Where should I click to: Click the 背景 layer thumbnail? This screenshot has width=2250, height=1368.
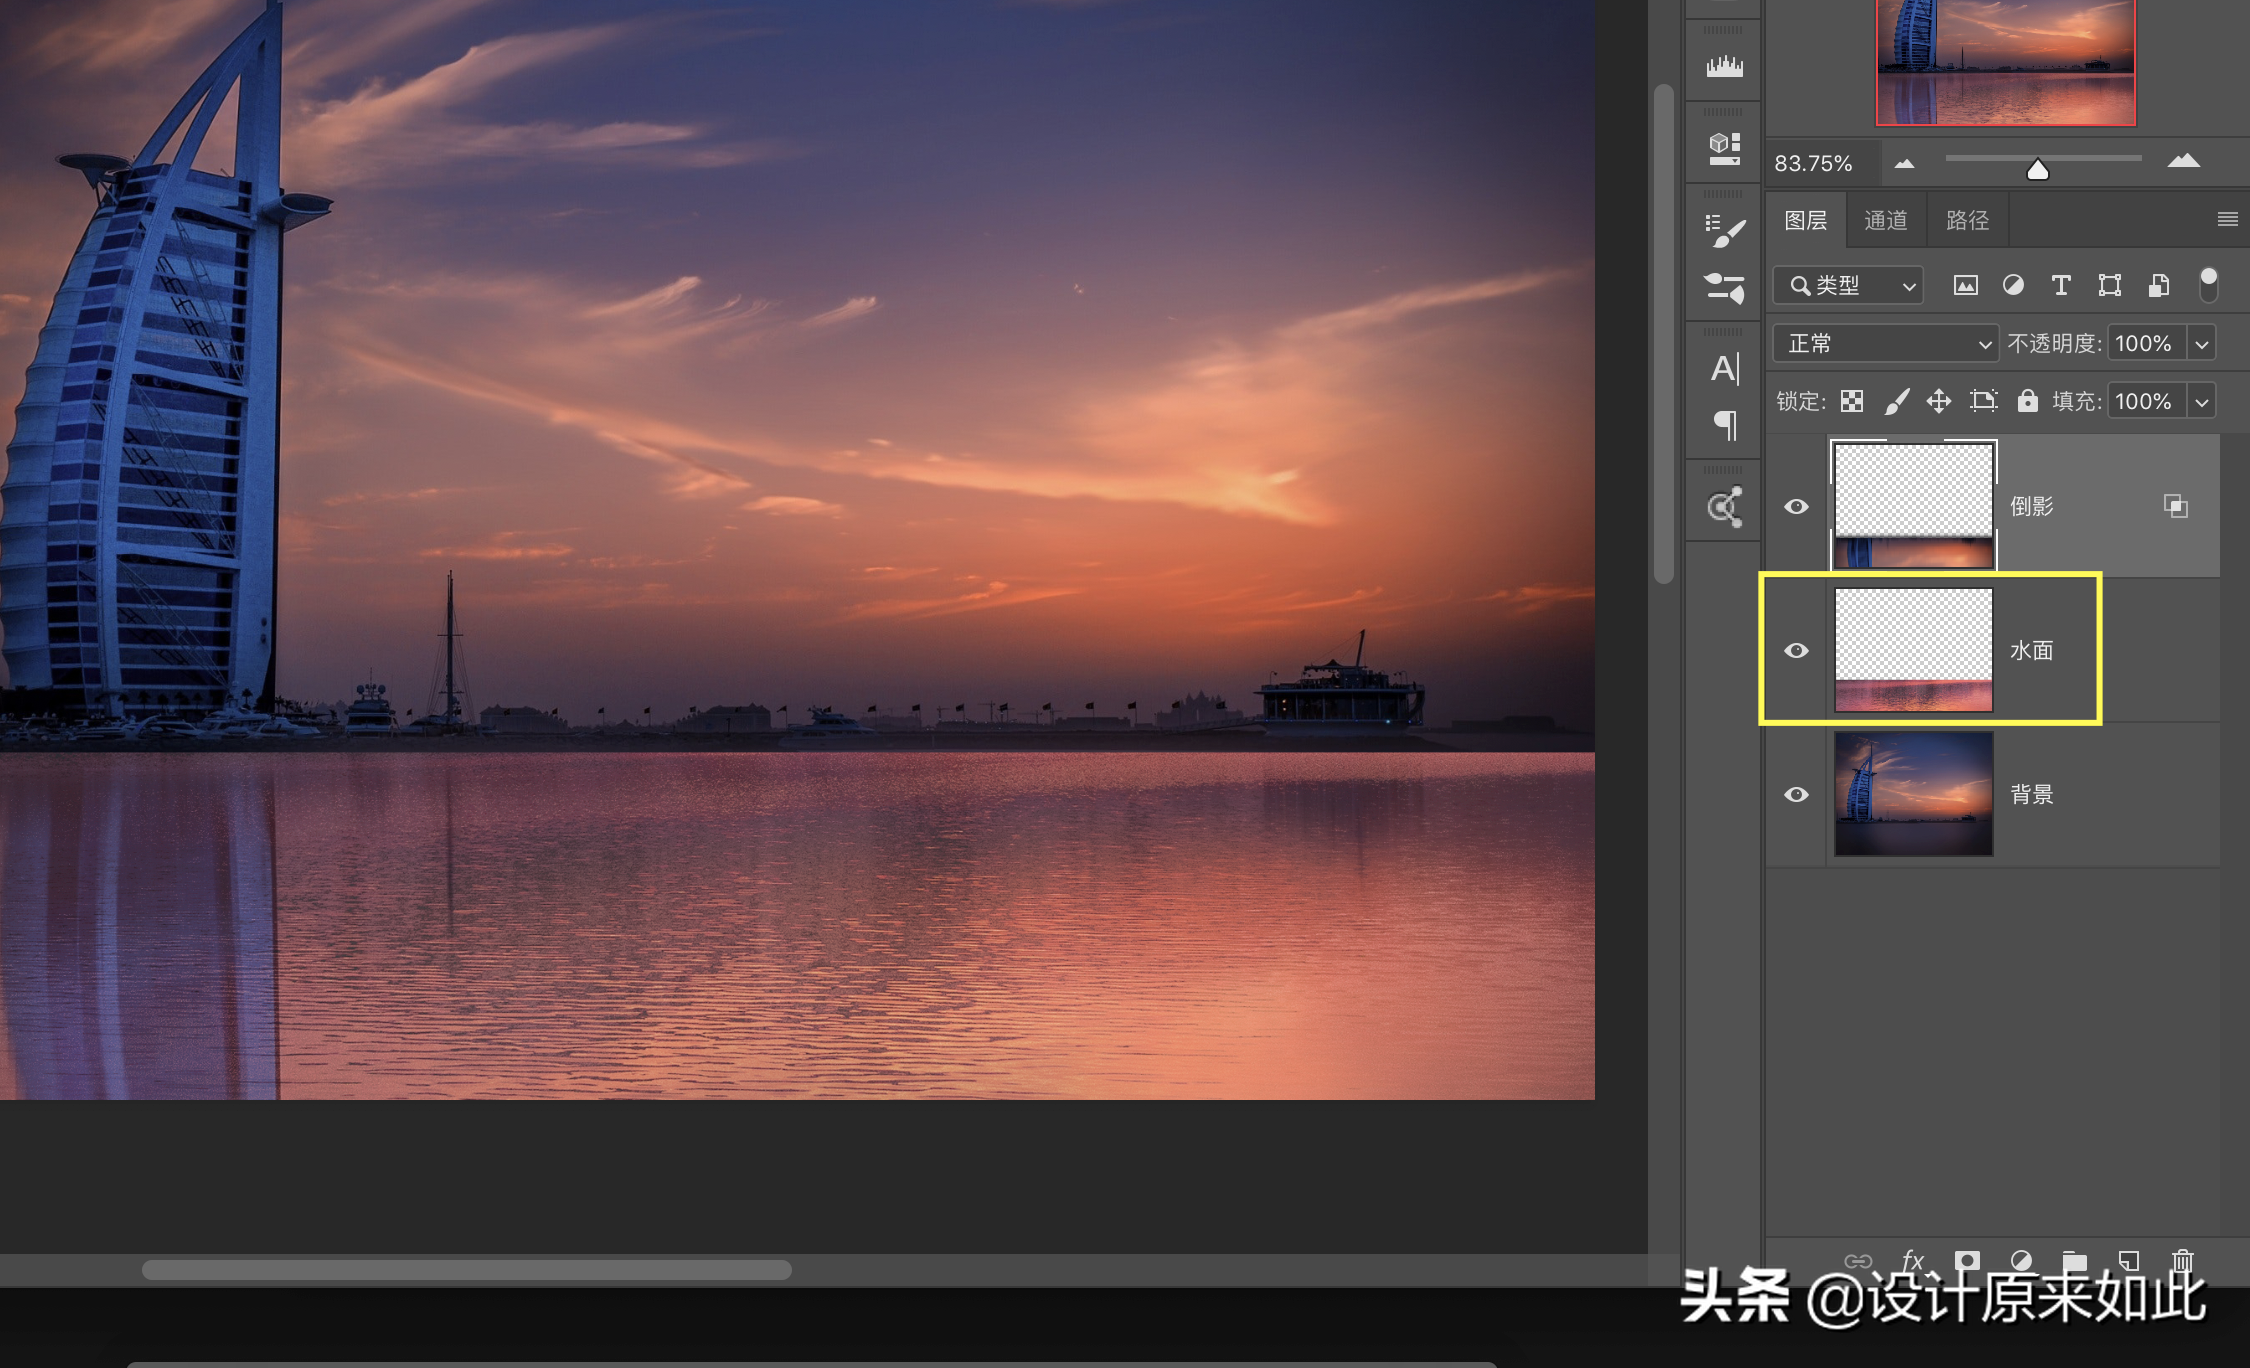(x=1914, y=794)
